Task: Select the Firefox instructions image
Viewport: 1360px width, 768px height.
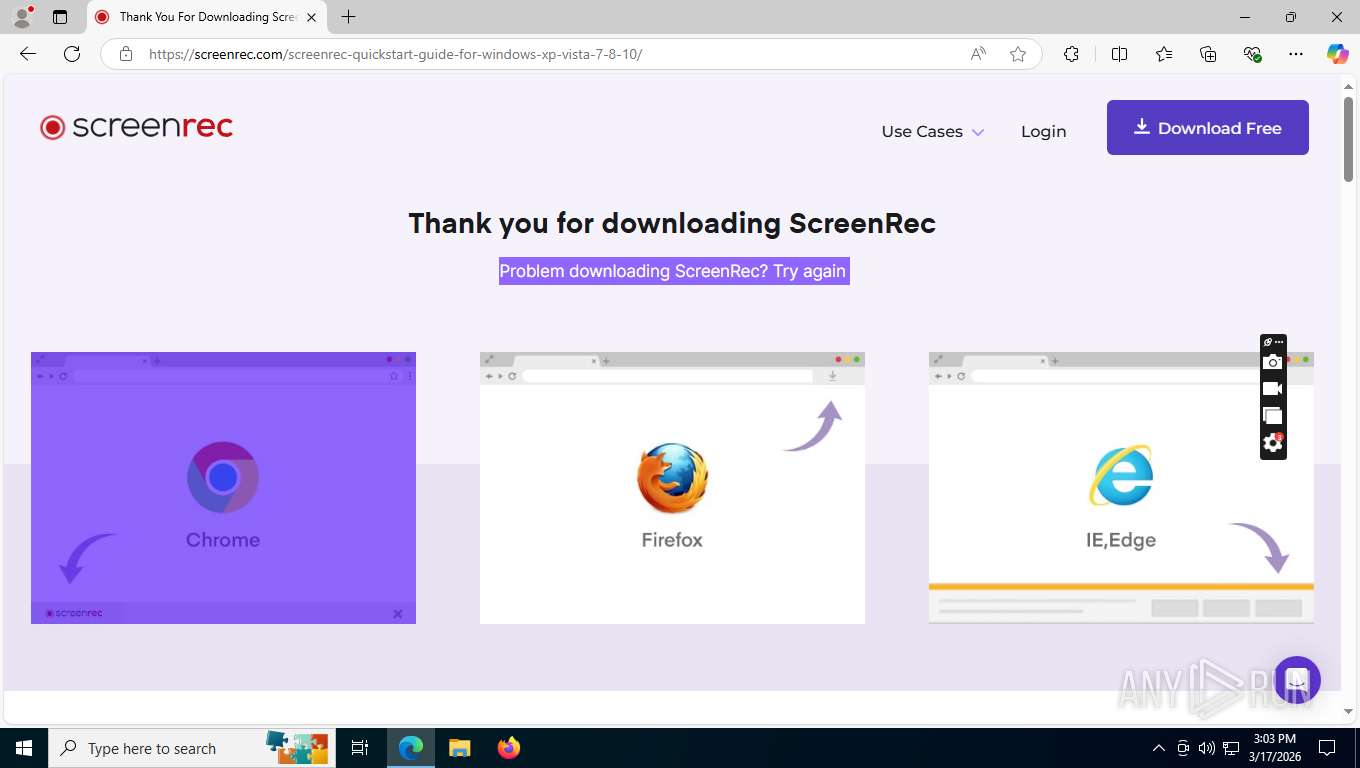Action: click(x=672, y=488)
